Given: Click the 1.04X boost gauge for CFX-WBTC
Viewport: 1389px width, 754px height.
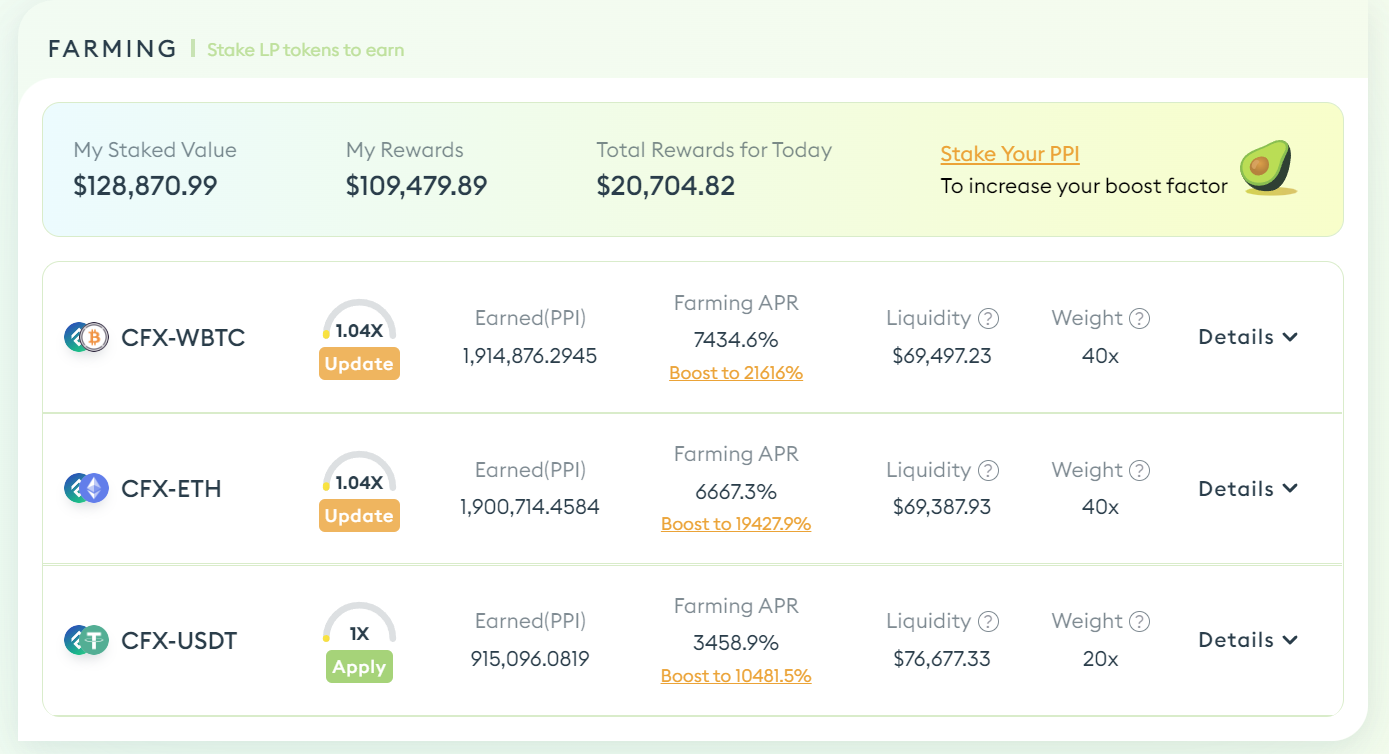Looking at the screenshot, I should [359, 322].
